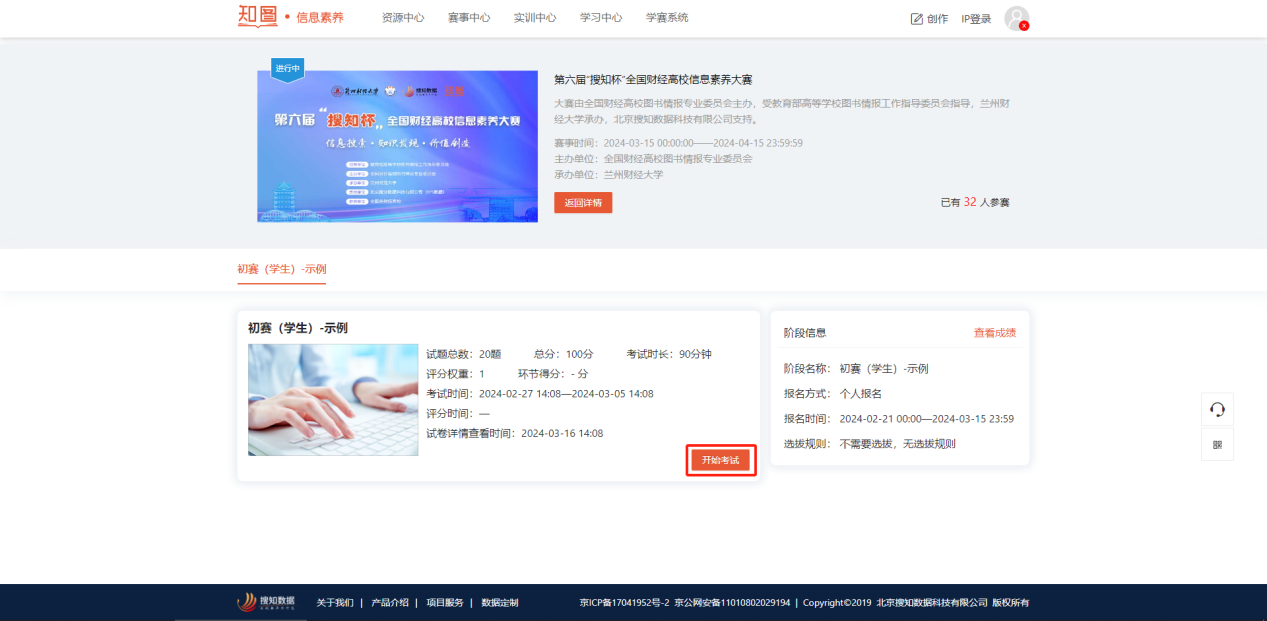Navigate to 学习中心 menu item
This screenshot has width=1267, height=621.
[x=601, y=18]
